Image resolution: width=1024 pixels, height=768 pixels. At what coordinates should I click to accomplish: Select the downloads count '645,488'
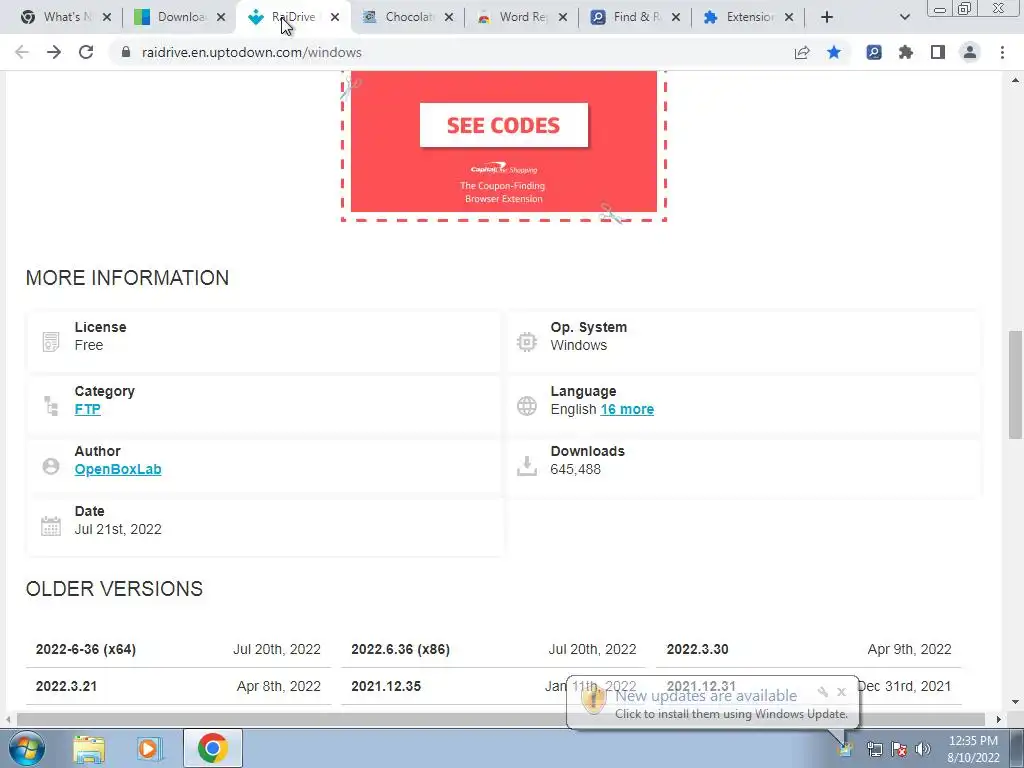pos(575,470)
